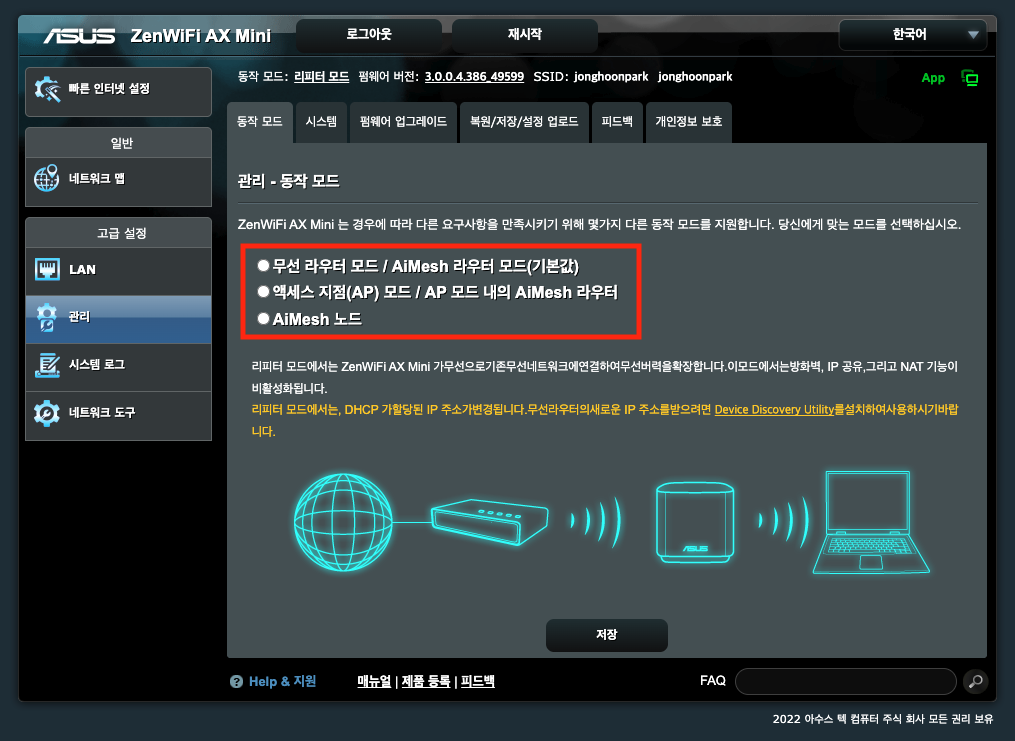Click the green network devices icon
The width and height of the screenshot is (1015, 741).
(970, 78)
